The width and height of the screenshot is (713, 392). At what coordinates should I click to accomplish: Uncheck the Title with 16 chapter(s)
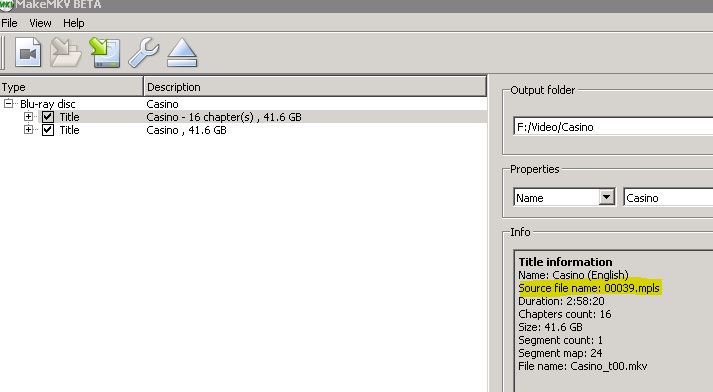point(48,117)
